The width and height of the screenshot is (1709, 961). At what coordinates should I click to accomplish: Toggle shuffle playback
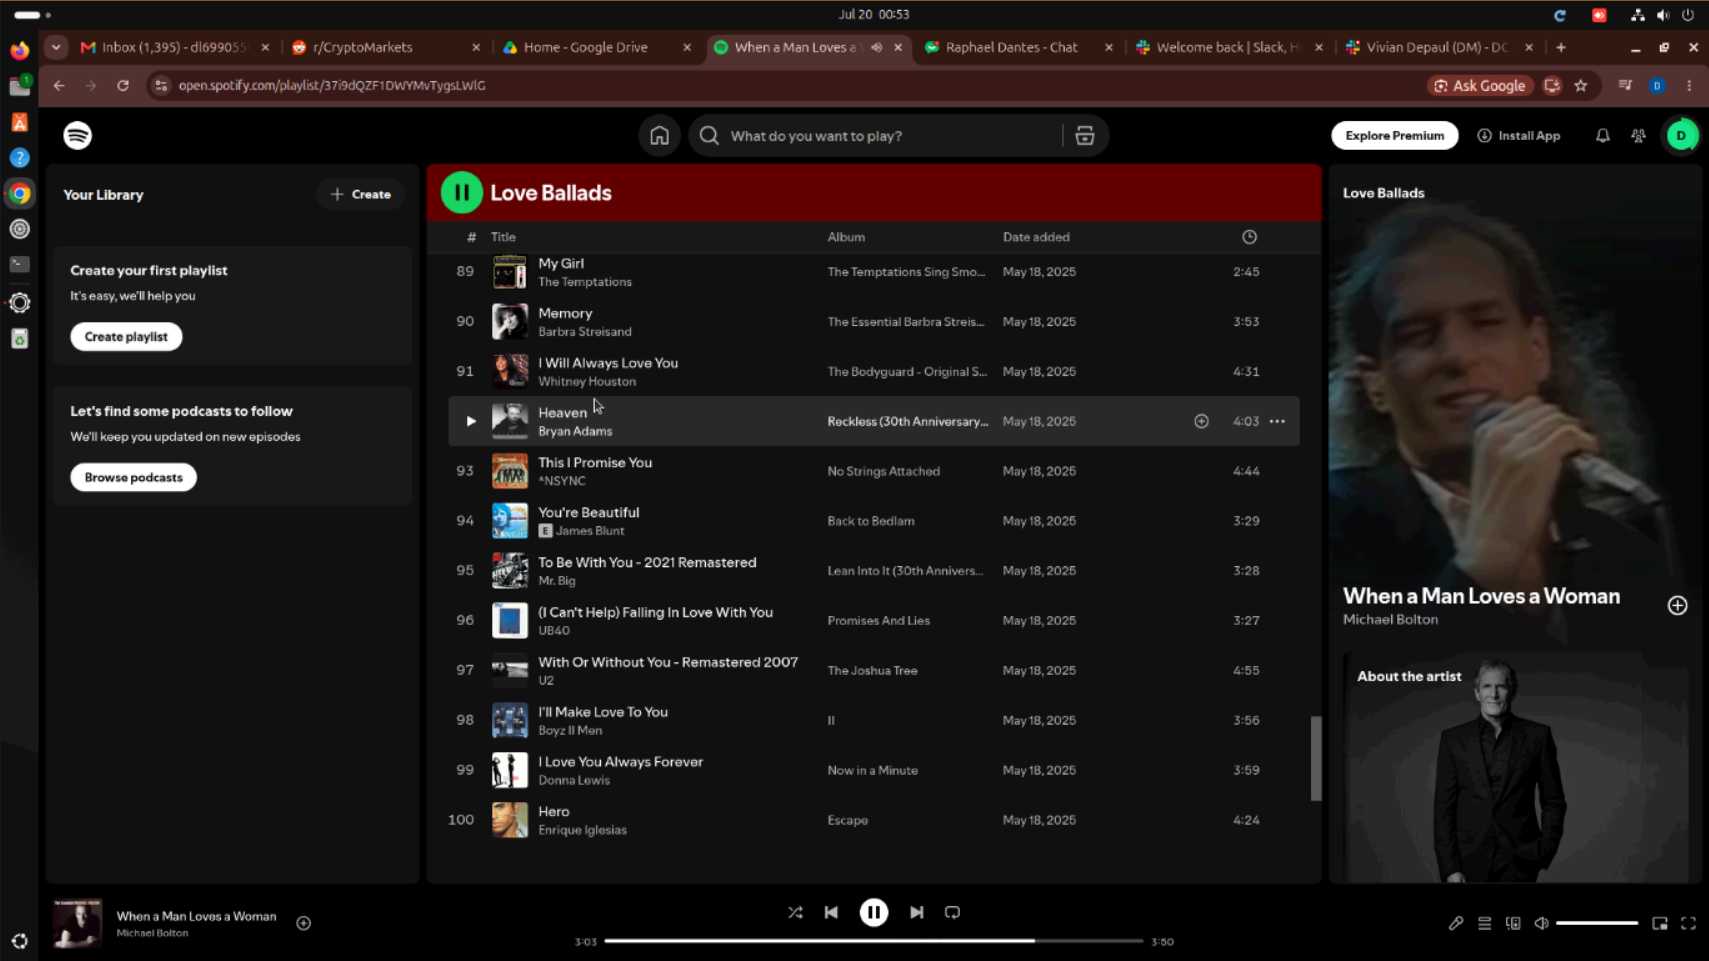(x=795, y=912)
